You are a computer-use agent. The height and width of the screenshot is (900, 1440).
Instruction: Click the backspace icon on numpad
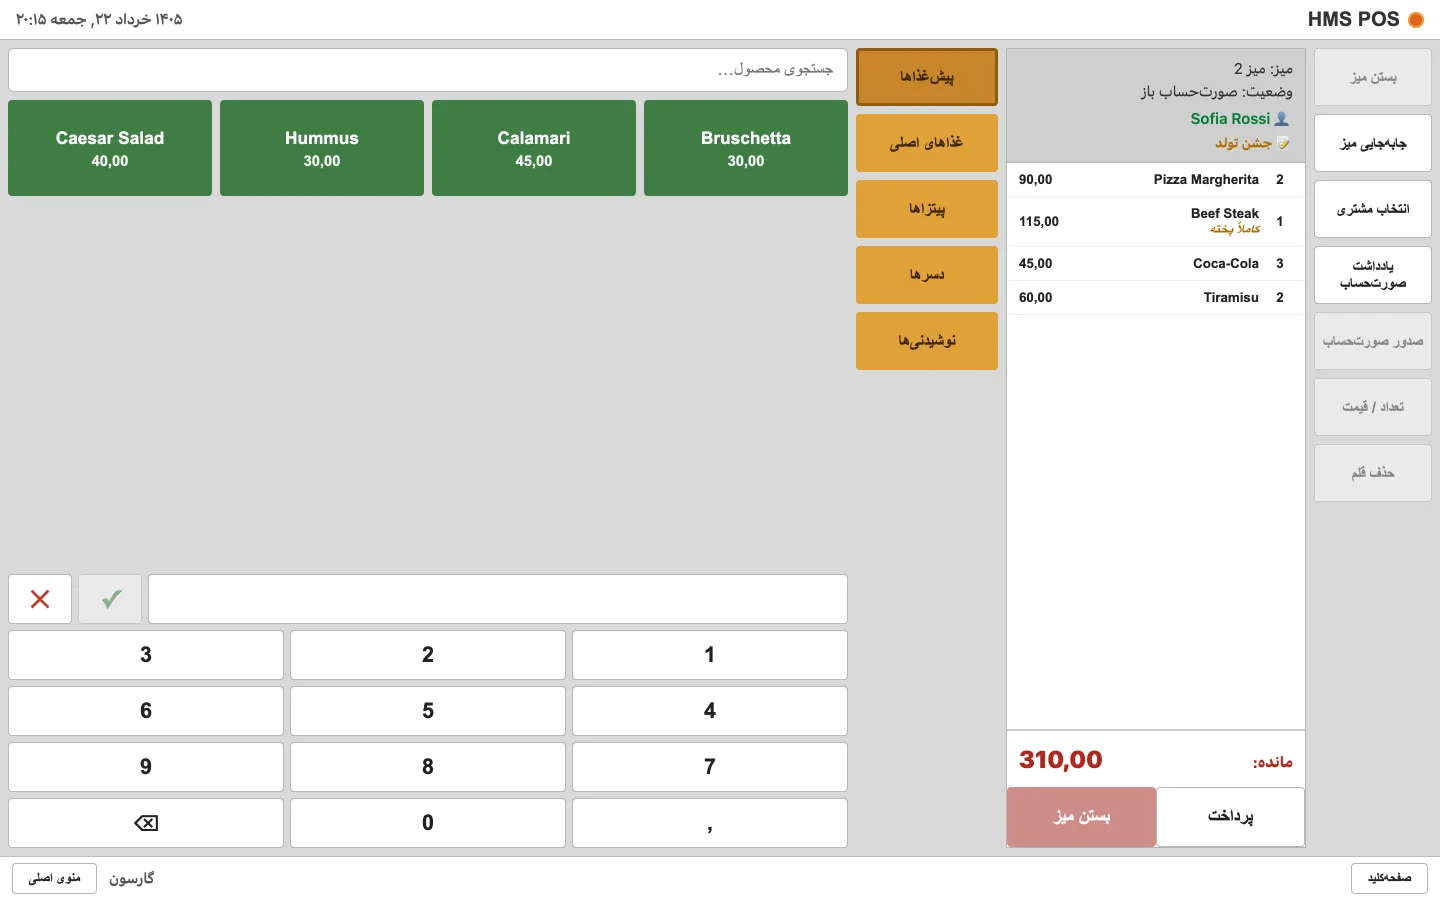tap(146, 823)
